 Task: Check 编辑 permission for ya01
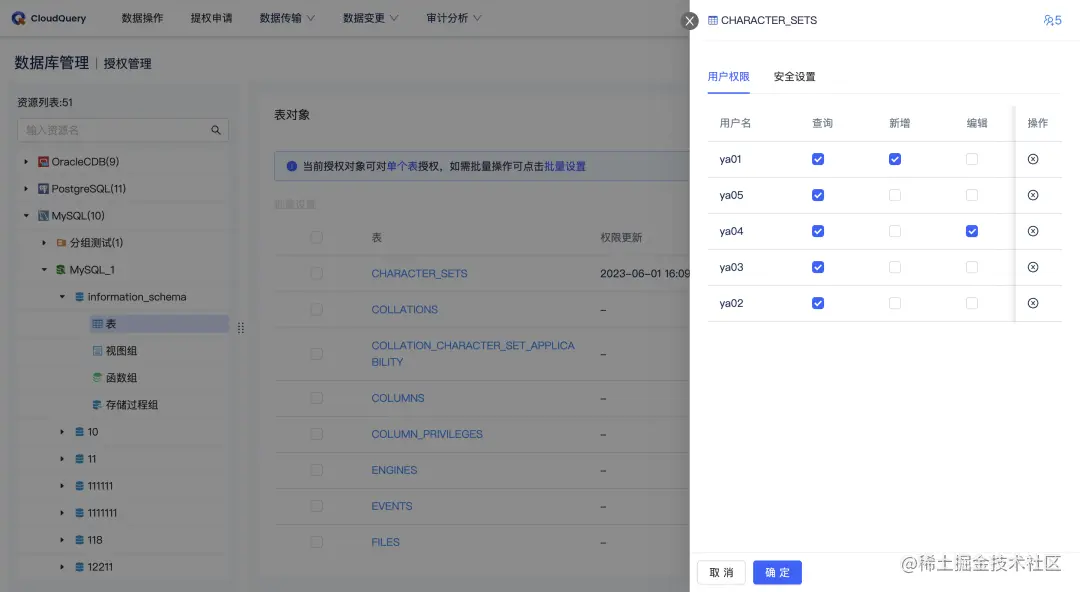point(972,159)
